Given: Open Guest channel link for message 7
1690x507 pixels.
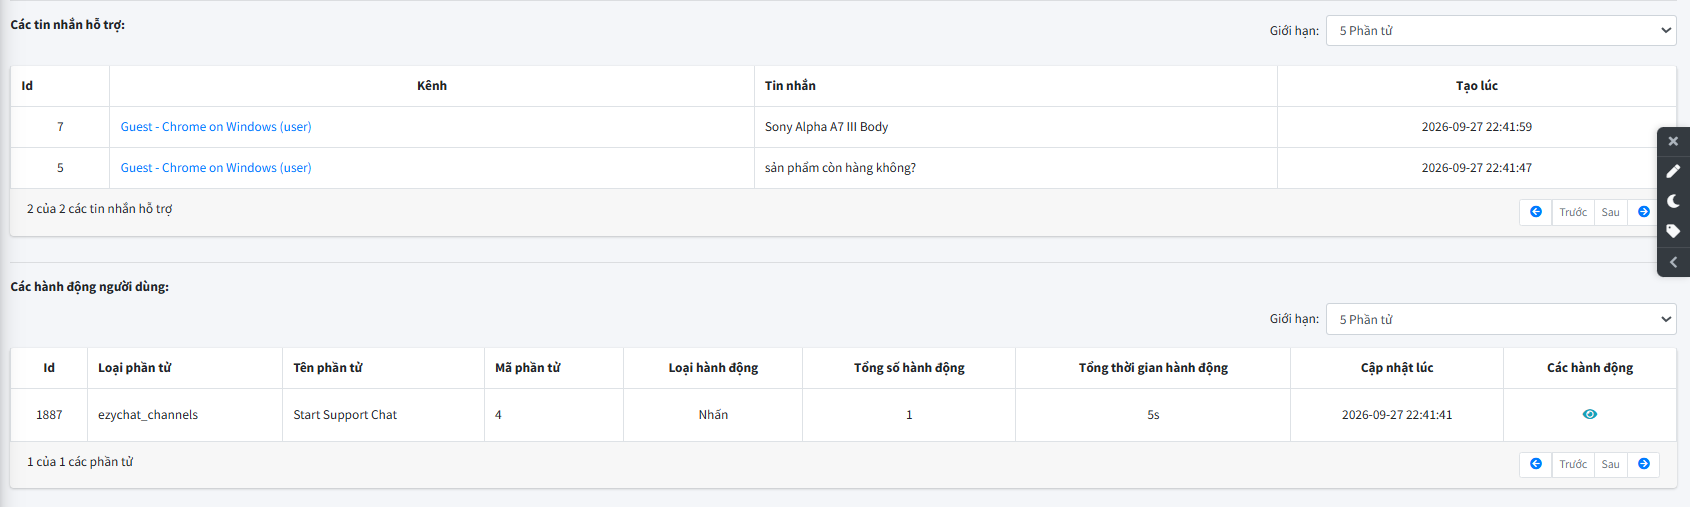Looking at the screenshot, I should click(216, 127).
